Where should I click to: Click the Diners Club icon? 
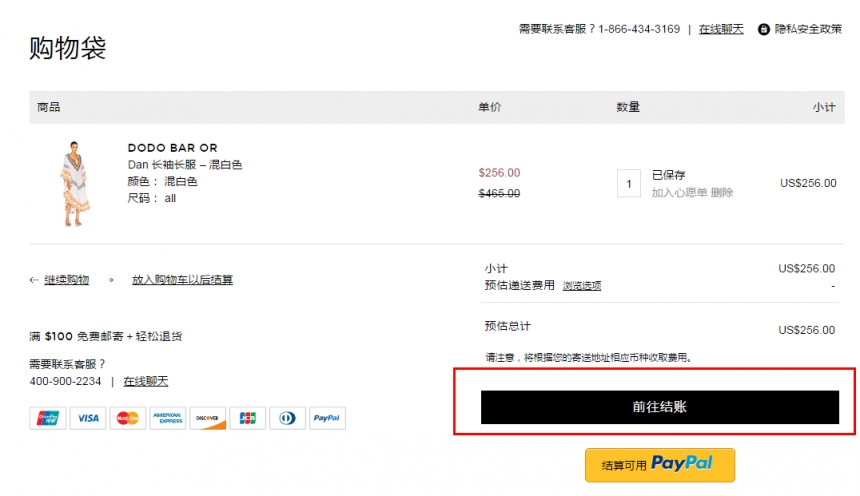tap(287, 418)
